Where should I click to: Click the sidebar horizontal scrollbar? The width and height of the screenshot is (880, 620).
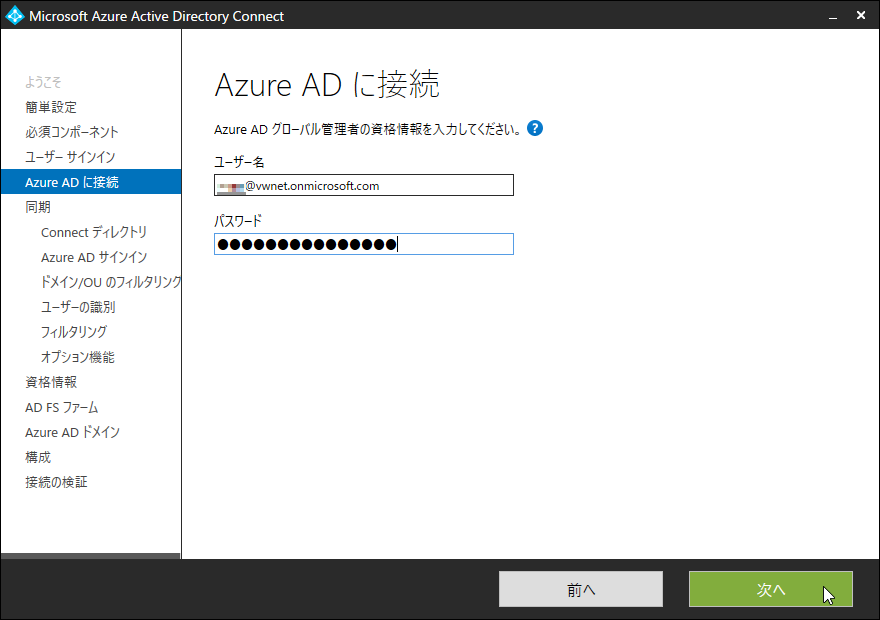click(90, 556)
